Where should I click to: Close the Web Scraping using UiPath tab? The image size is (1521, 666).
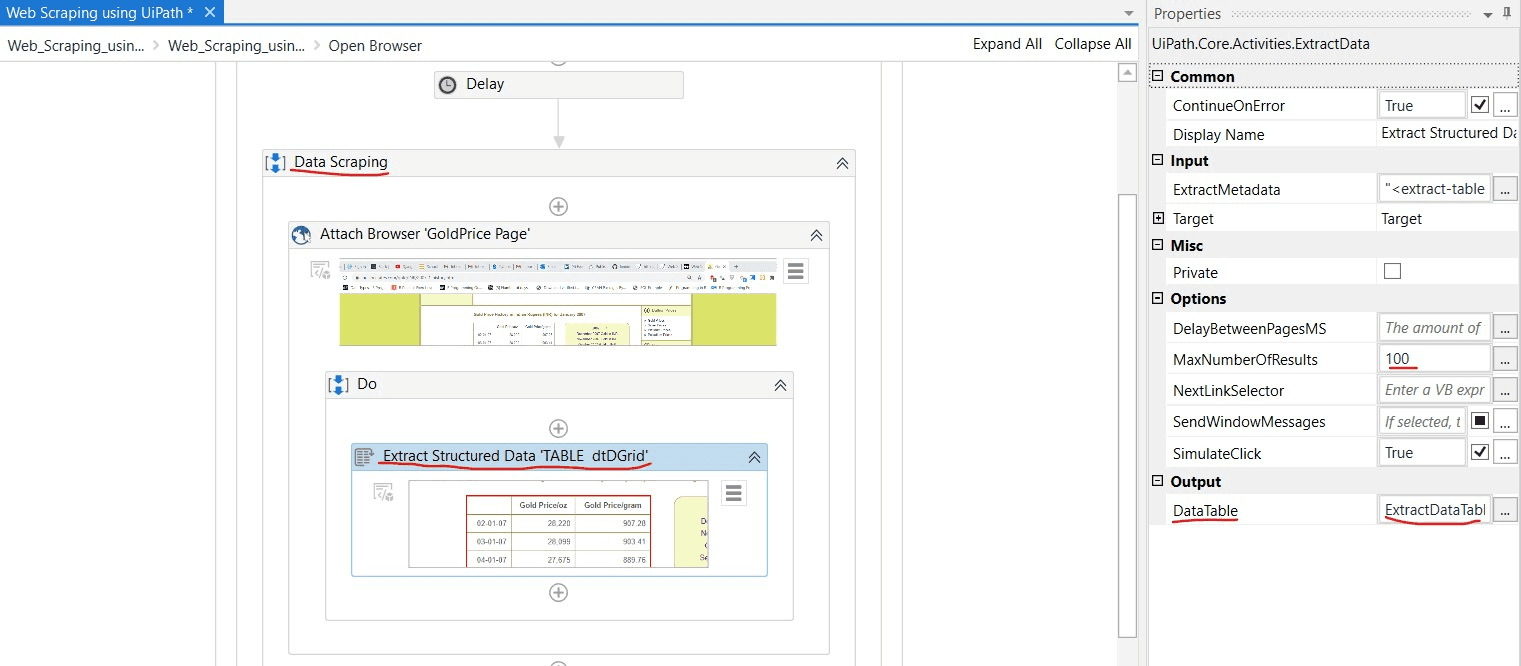click(209, 12)
